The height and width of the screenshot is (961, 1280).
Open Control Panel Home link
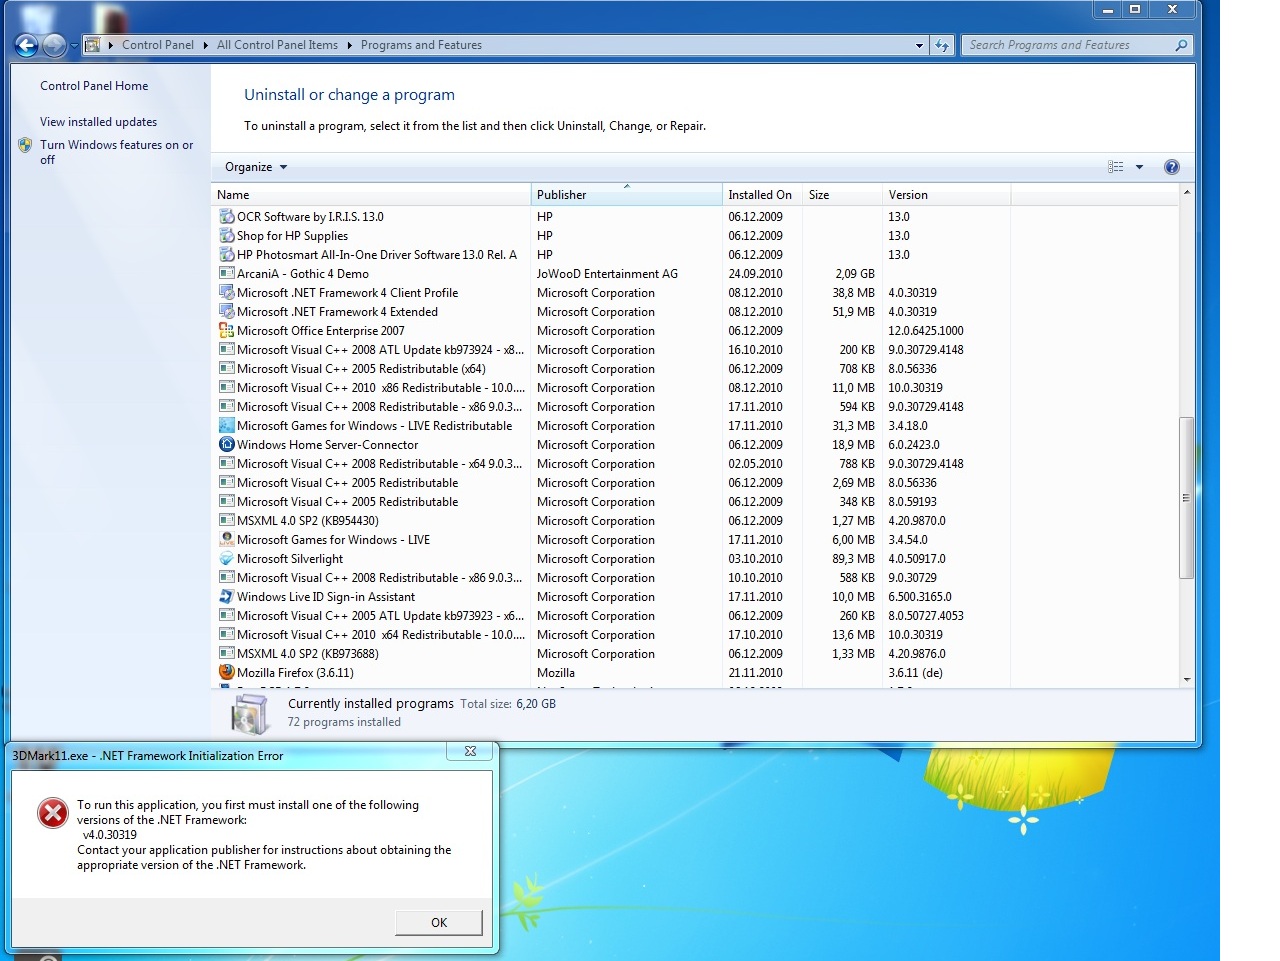pyautogui.click(x=94, y=86)
